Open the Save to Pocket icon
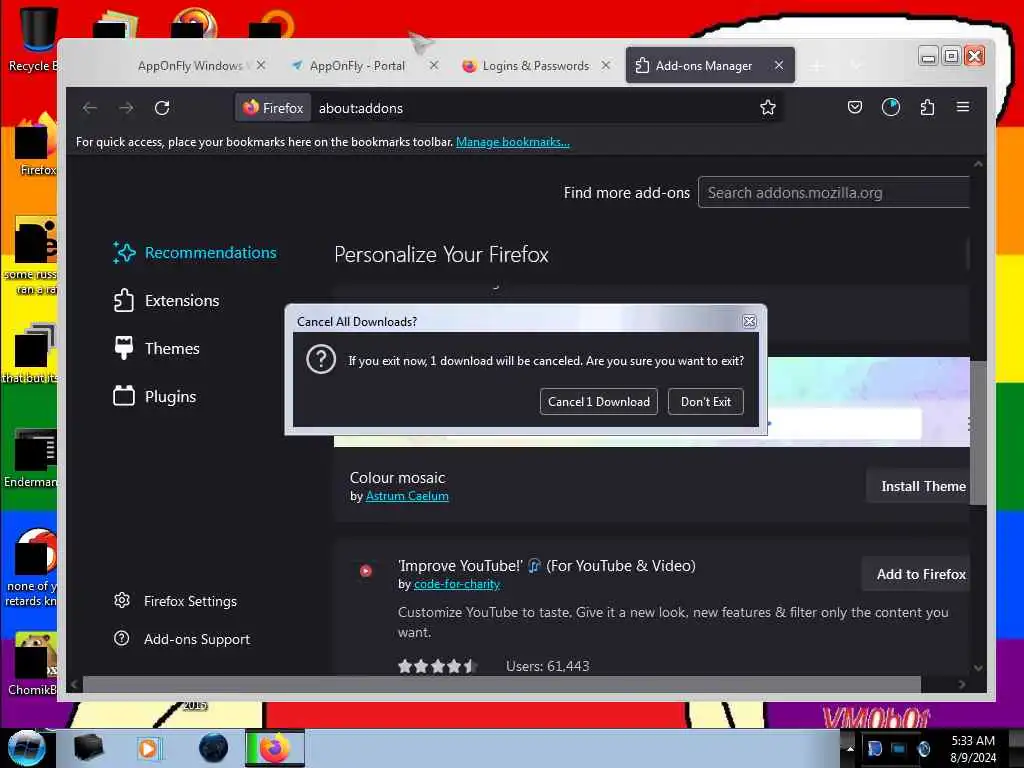The image size is (1024, 768). 854,107
